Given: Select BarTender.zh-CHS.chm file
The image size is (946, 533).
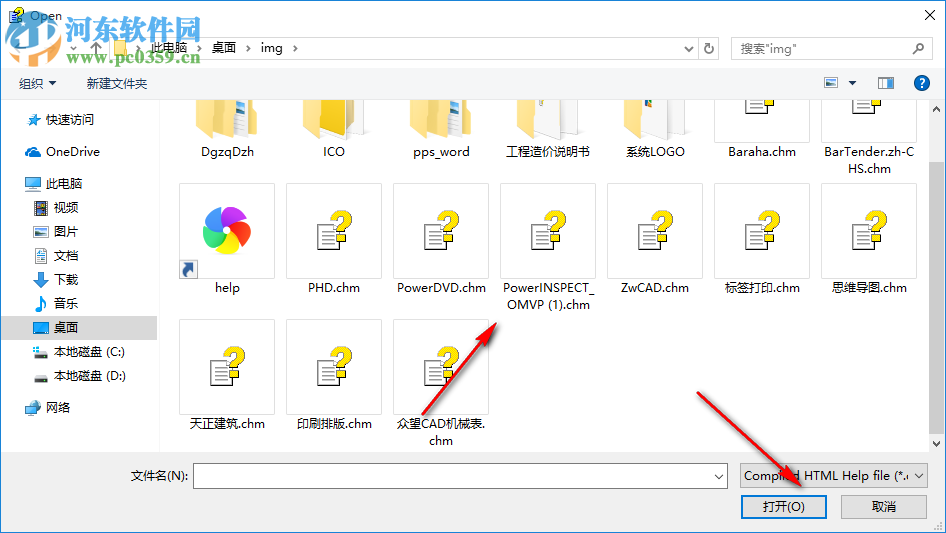Looking at the screenshot, I should click(x=869, y=138).
